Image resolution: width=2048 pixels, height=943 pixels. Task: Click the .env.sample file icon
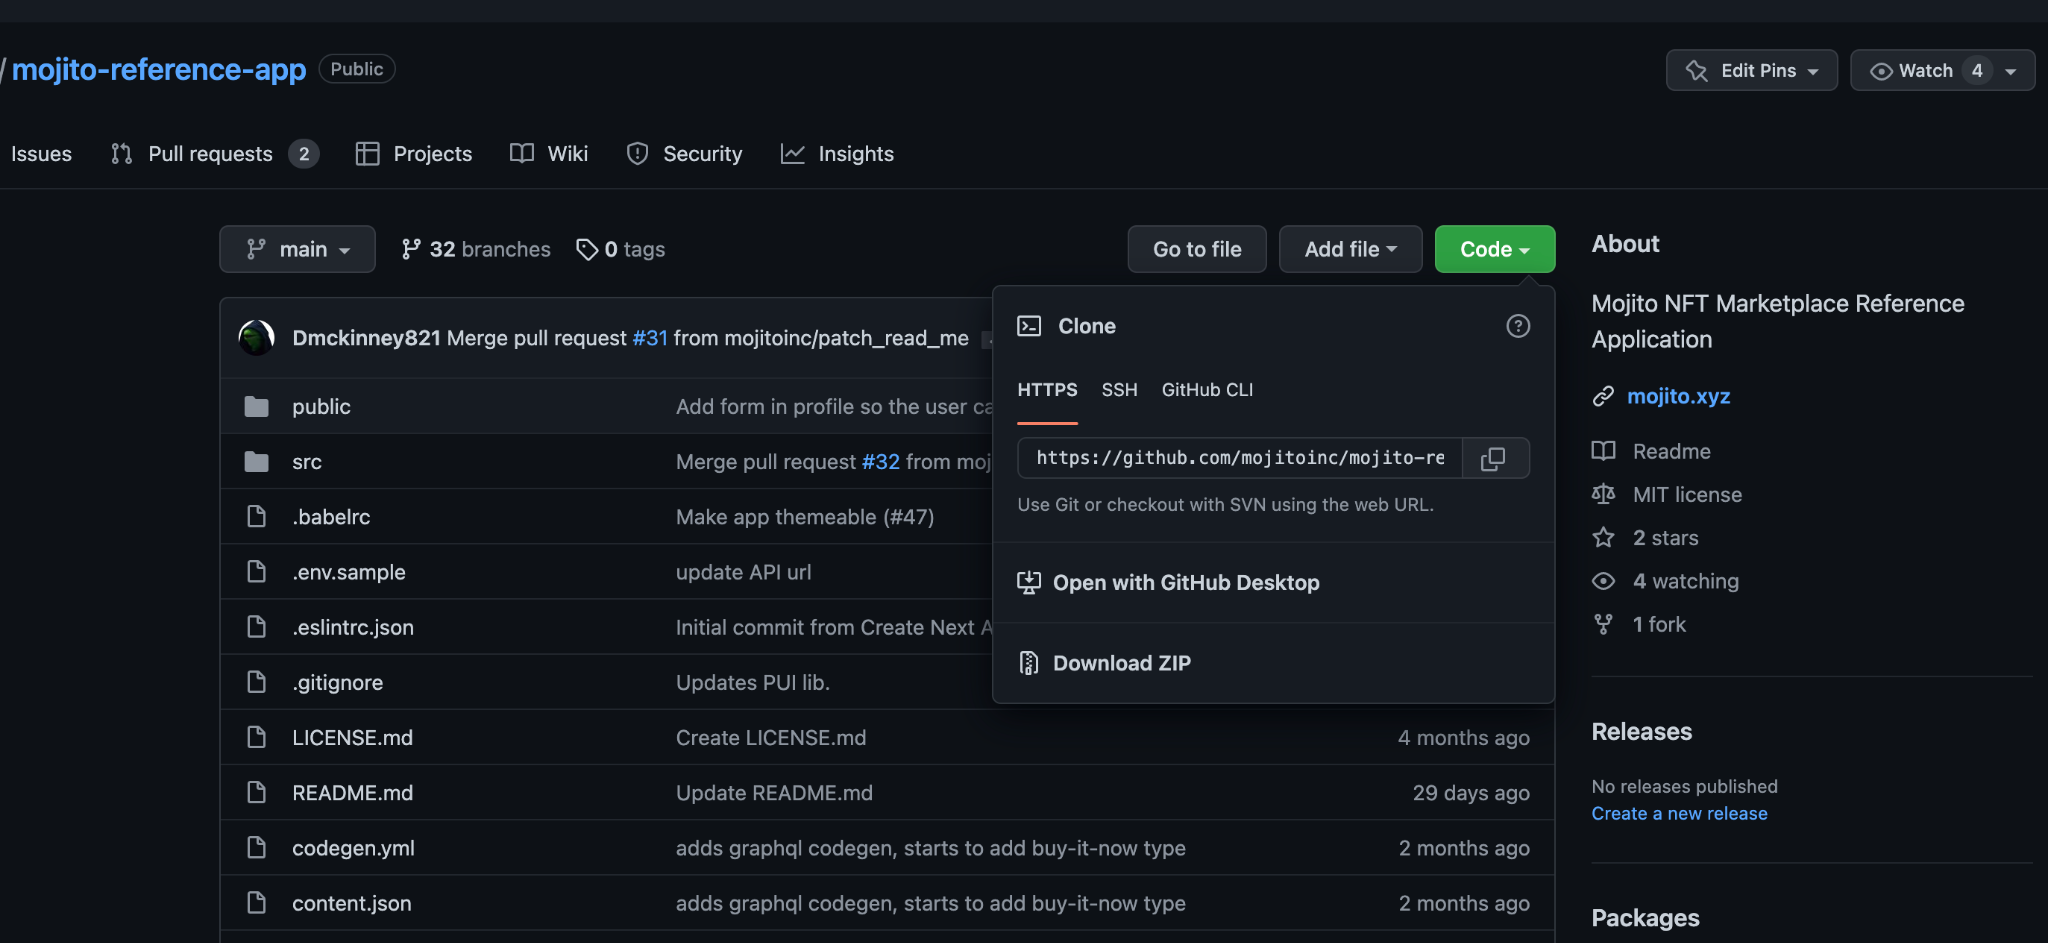click(x=257, y=571)
